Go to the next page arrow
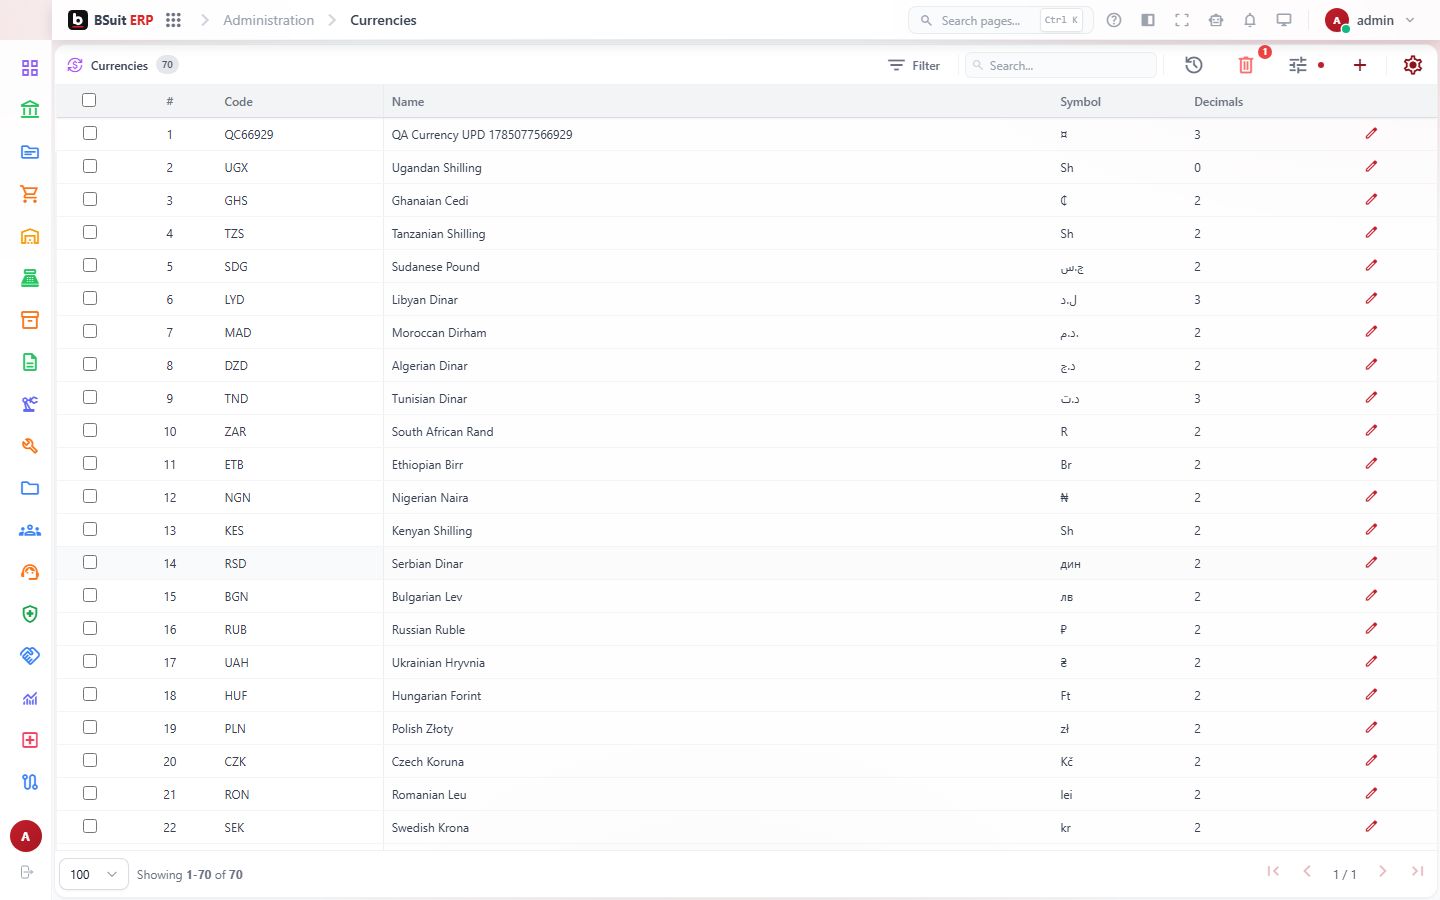Screen dimensions: 1440x900 [x=1383, y=872]
